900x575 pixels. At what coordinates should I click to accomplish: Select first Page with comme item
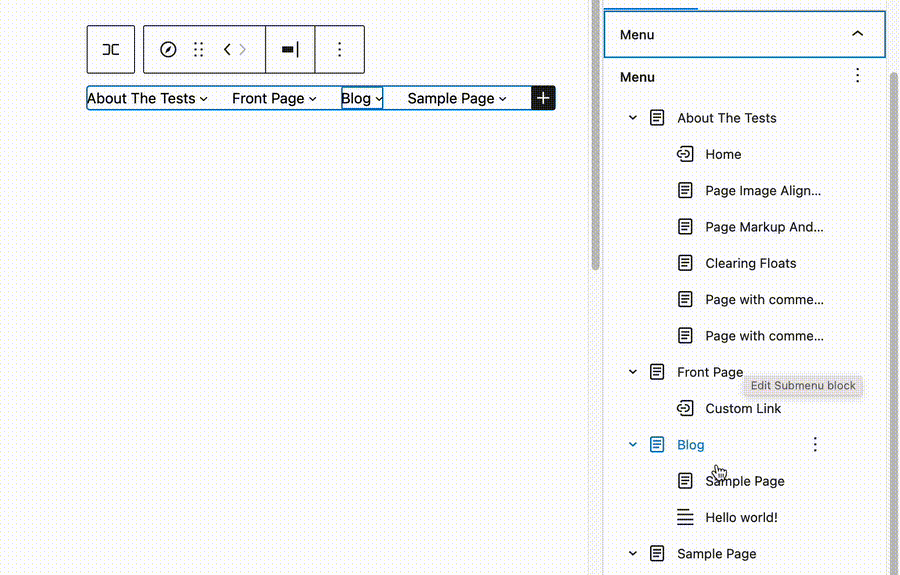765,300
